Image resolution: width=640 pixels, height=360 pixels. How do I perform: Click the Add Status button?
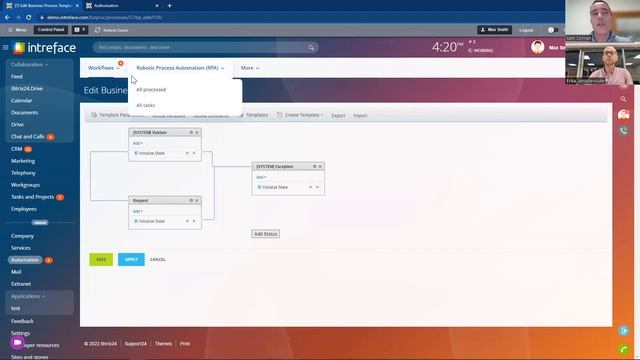(265, 234)
